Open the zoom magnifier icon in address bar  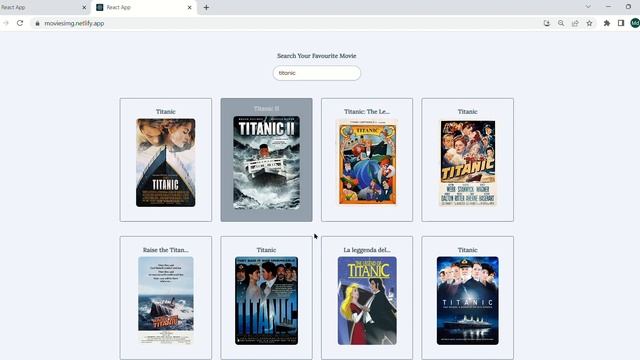pos(561,23)
